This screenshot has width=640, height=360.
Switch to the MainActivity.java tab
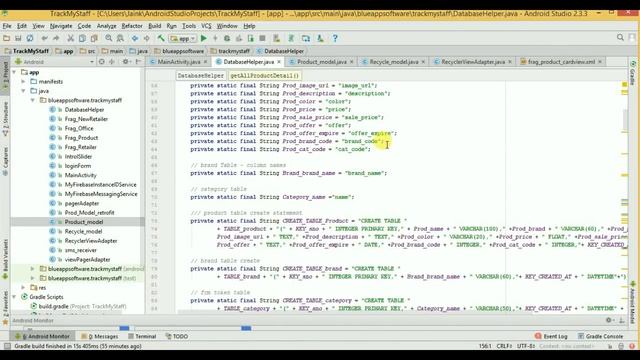click(179, 62)
